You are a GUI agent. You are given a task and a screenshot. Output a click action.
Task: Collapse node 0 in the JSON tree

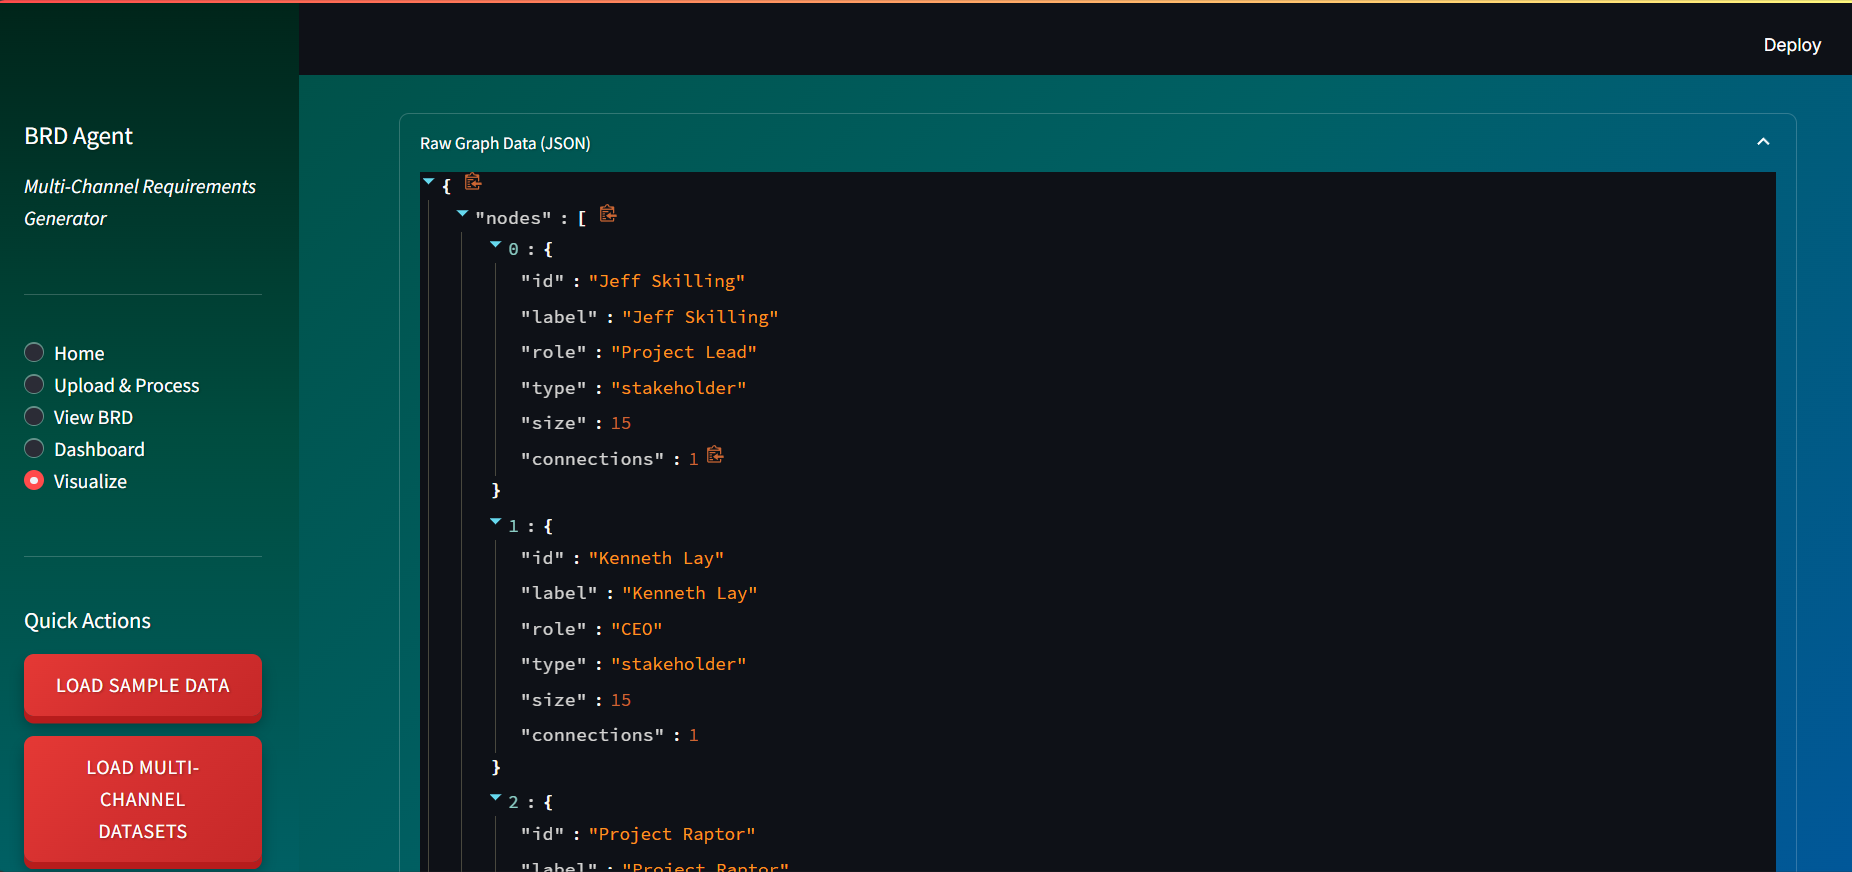click(x=495, y=245)
